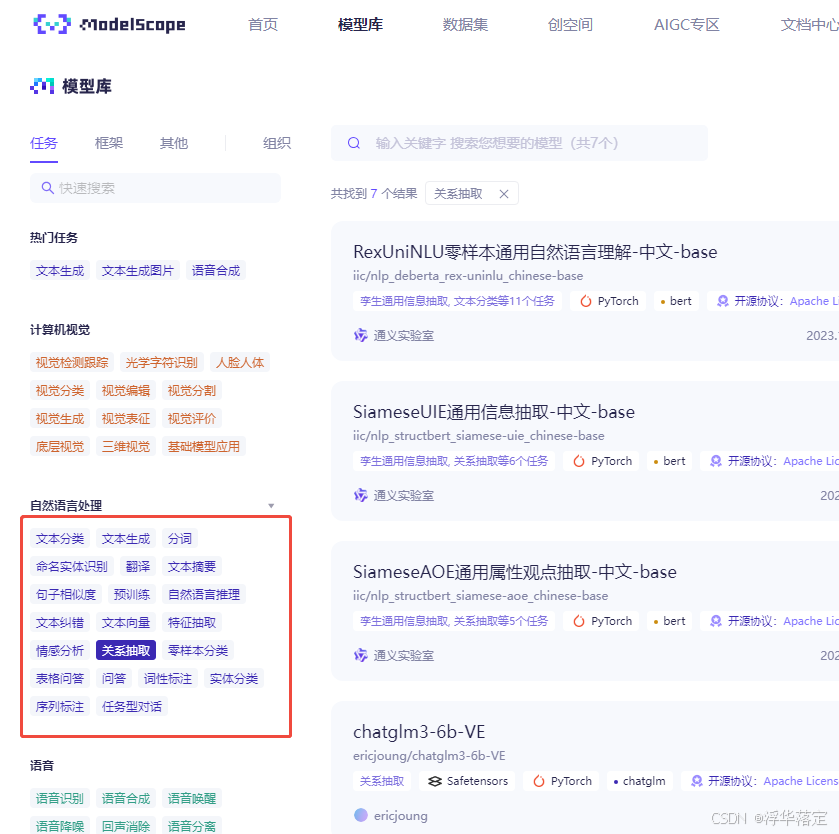Screen dimensions: 839x834
Task: Click the search magnifier in keyword box
Action: tap(354, 143)
